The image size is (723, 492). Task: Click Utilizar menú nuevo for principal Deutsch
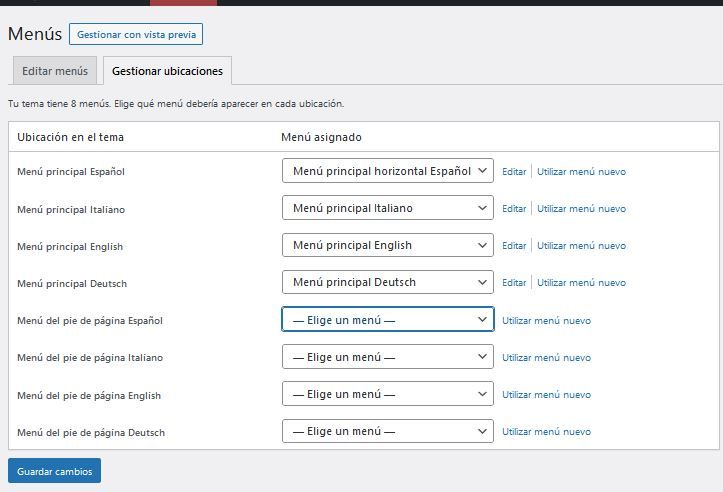581,283
